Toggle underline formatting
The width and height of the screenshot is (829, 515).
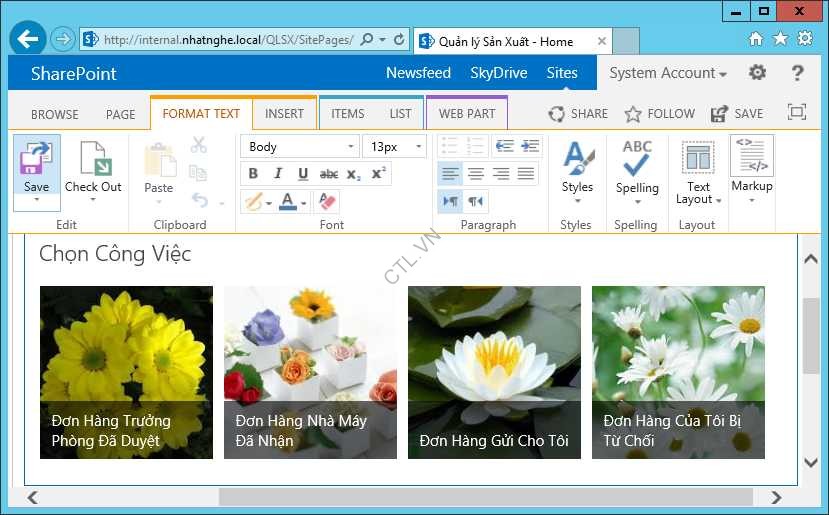(303, 174)
